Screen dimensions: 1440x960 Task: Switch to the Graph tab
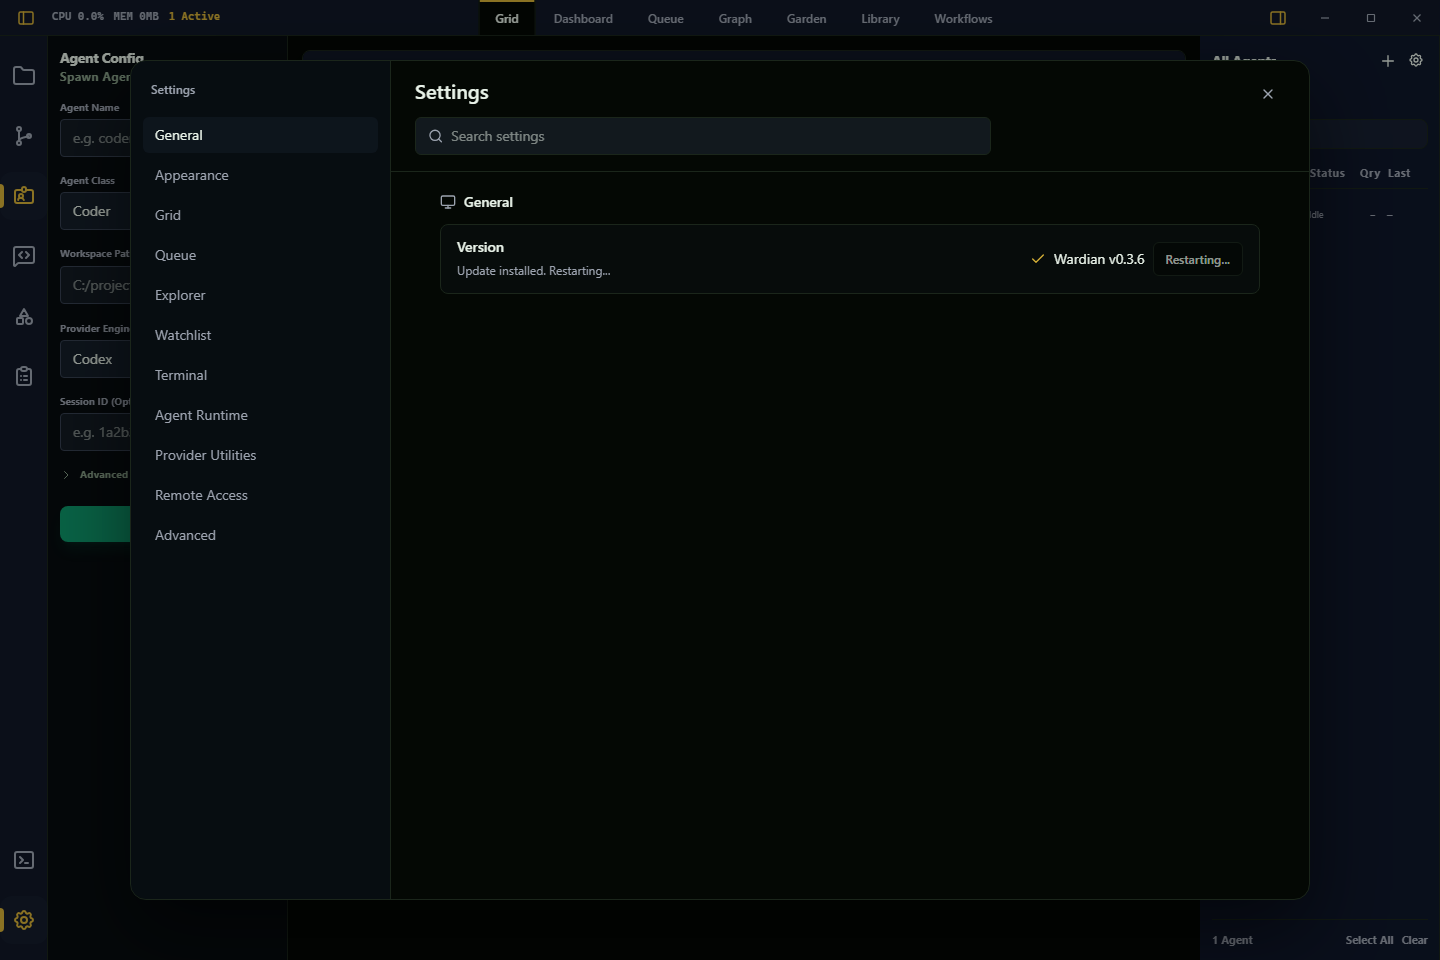point(735,18)
